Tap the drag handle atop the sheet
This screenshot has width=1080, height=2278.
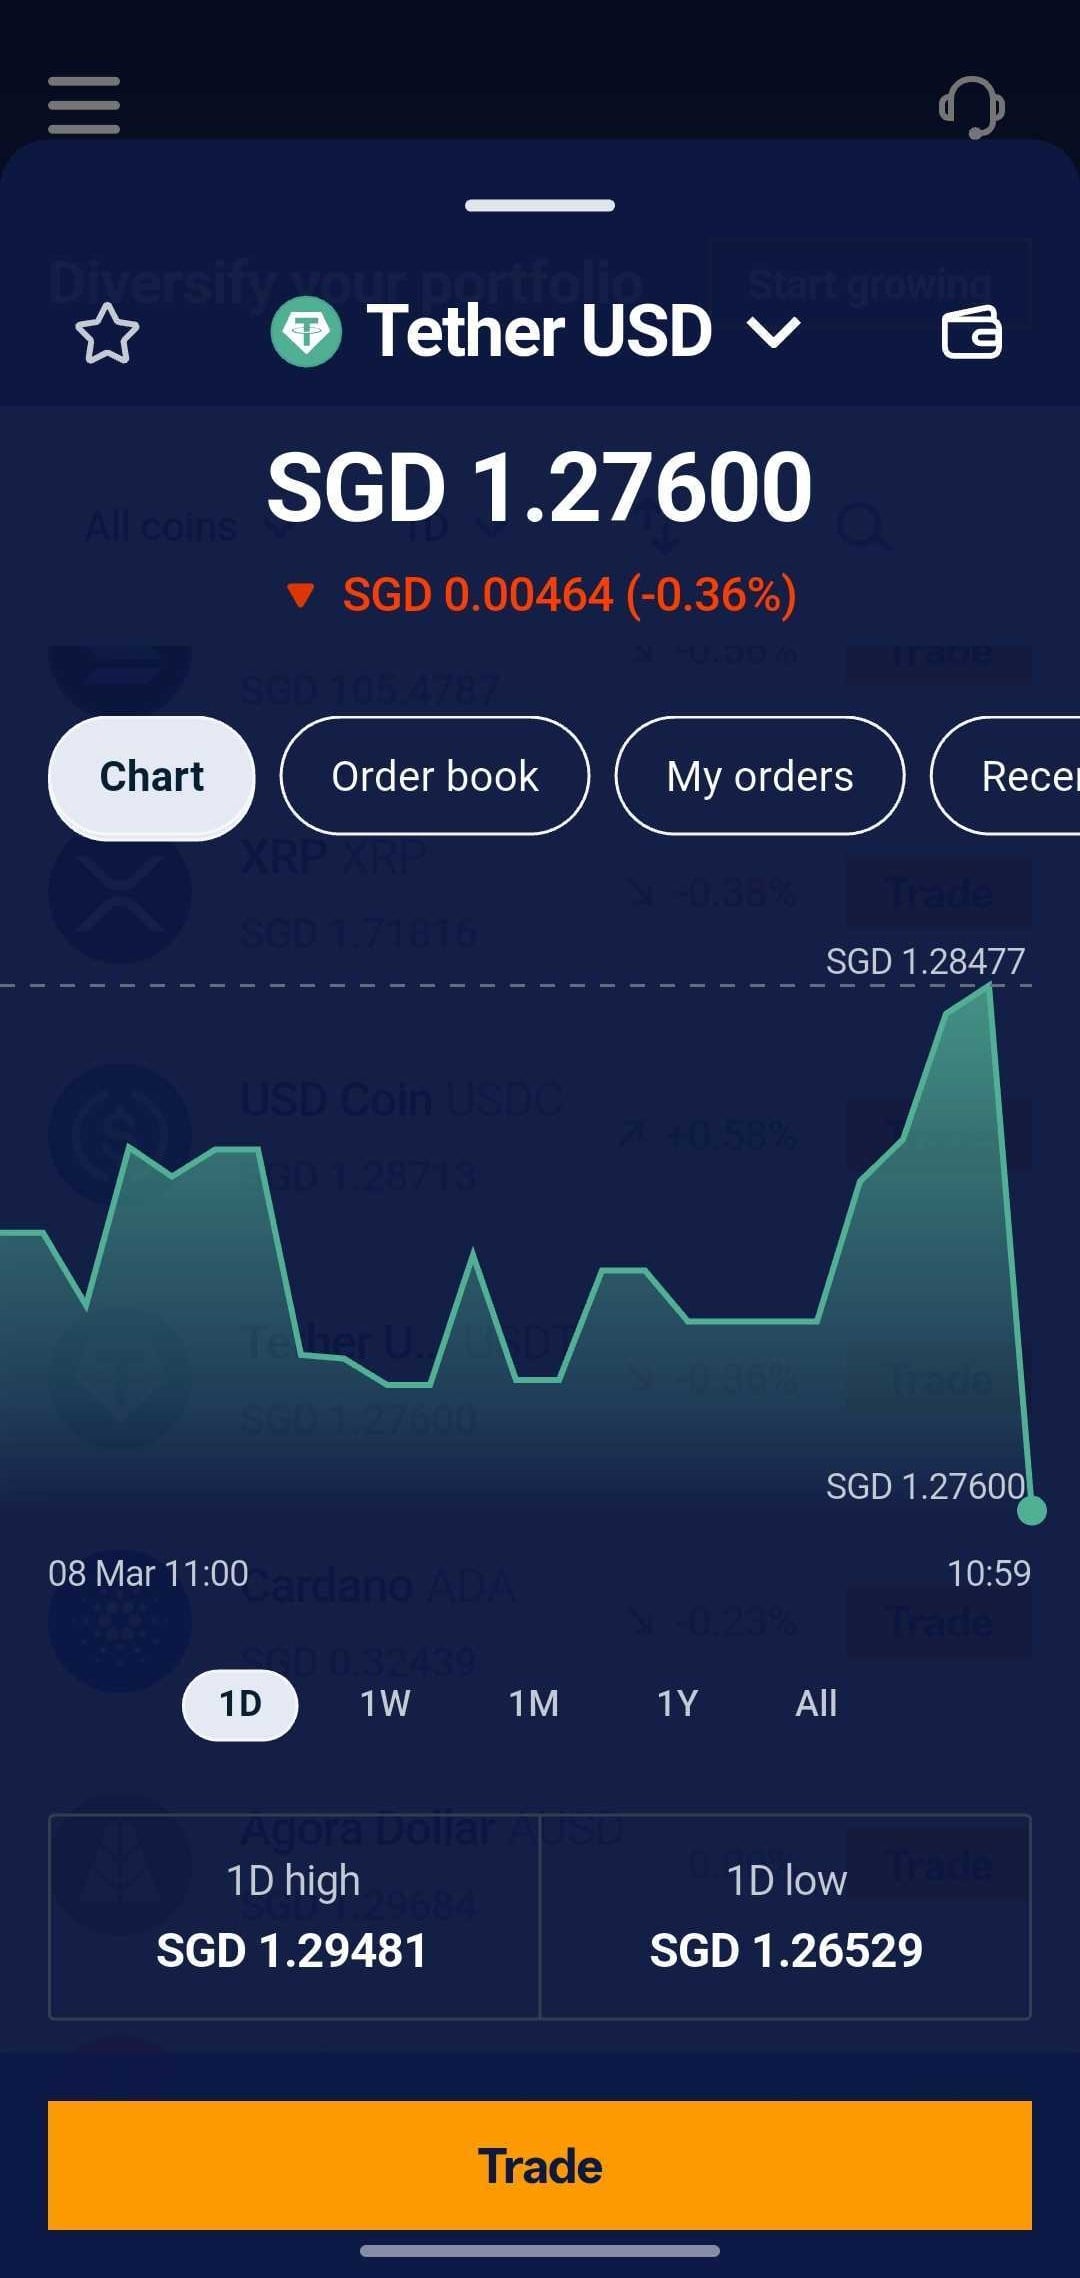coord(540,206)
